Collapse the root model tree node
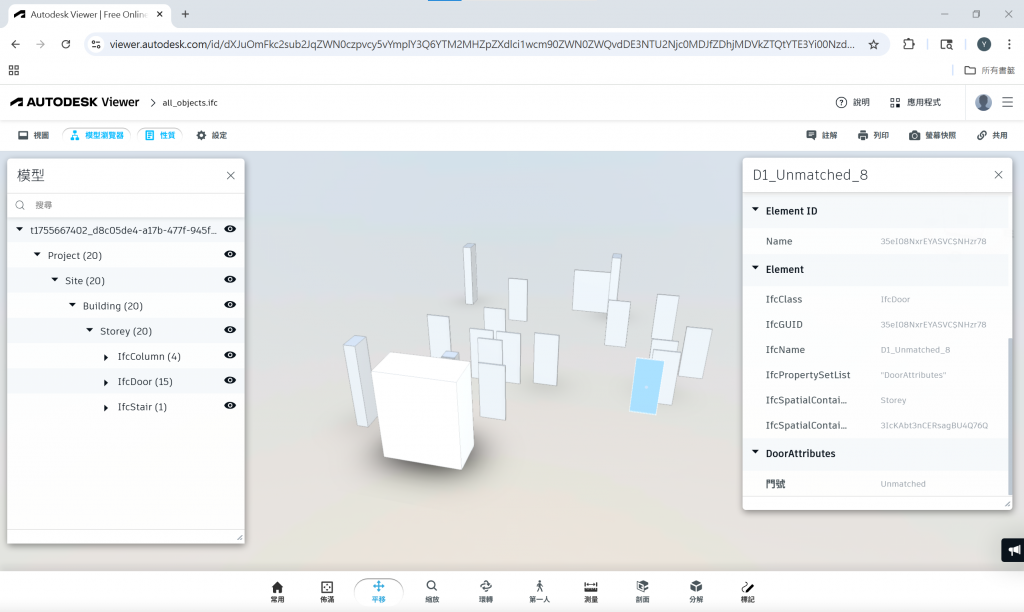This screenshot has height=612, width=1024. pos(20,229)
